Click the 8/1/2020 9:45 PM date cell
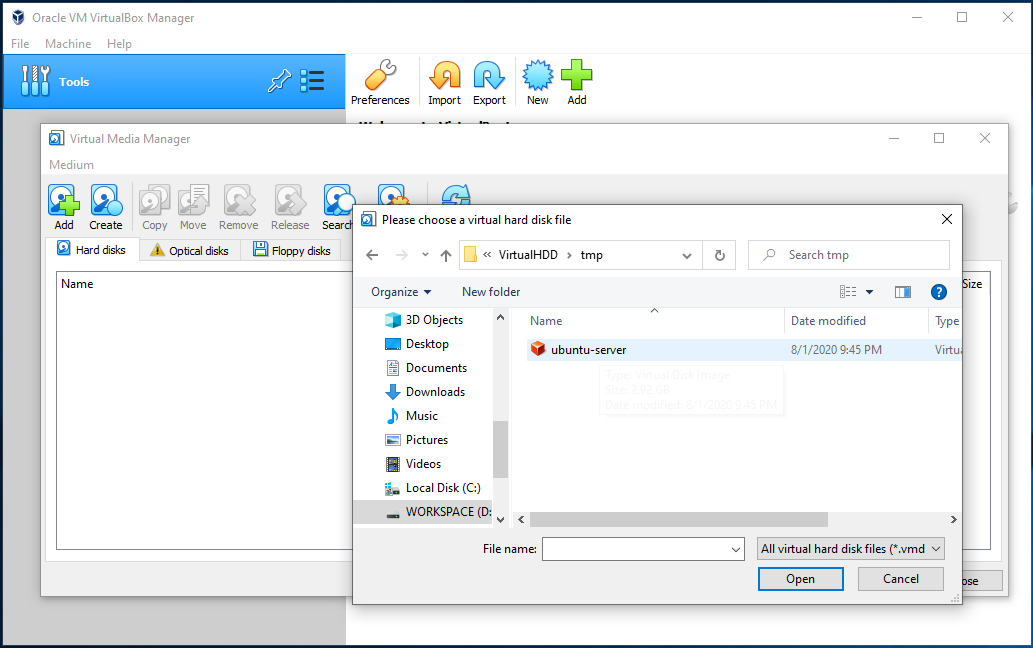Image resolution: width=1033 pixels, height=648 pixels. (x=836, y=350)
